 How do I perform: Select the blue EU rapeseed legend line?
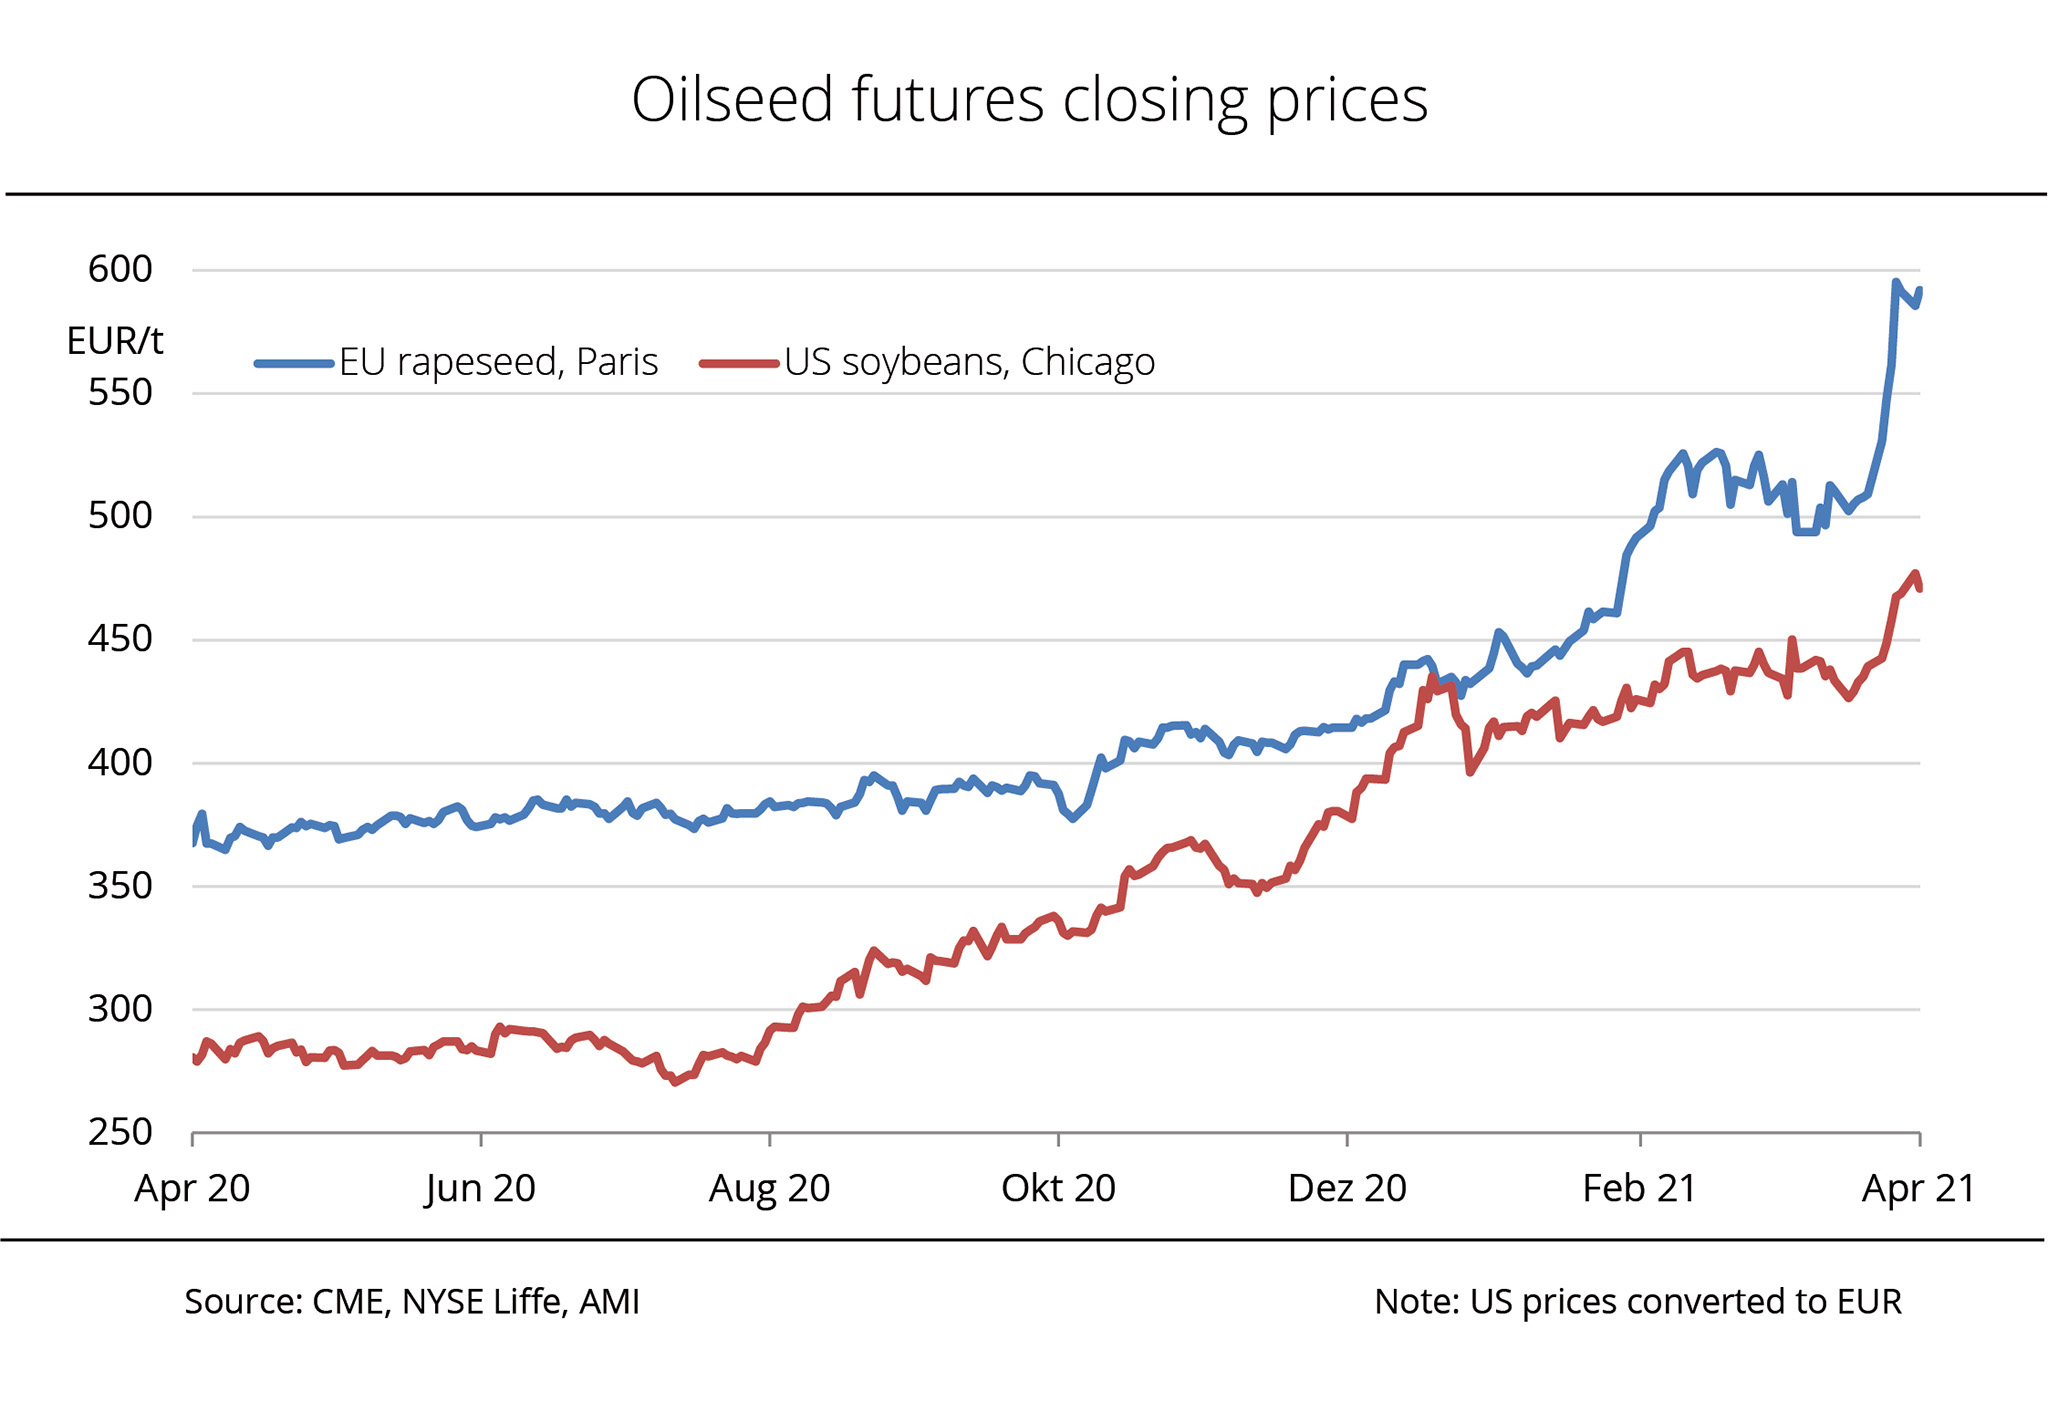click(294, 363)
